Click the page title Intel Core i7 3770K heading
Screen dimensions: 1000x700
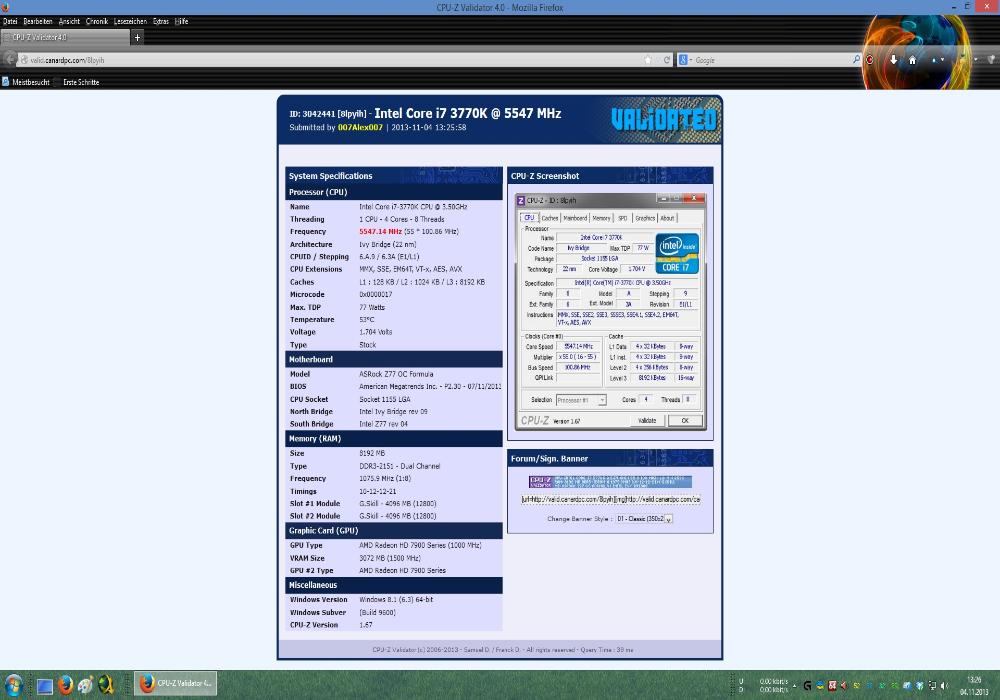[467, 113]
